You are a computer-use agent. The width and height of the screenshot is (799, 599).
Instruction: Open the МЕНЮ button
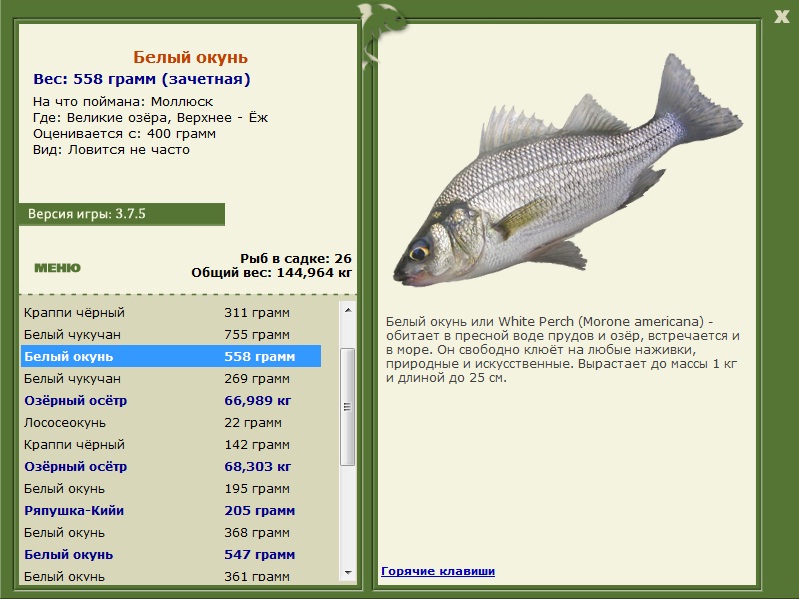click(57, 268)
